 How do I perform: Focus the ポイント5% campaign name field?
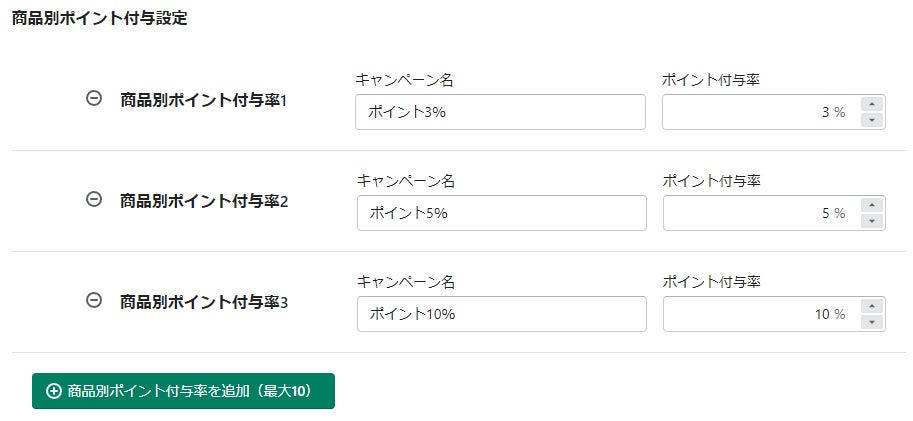500,213
